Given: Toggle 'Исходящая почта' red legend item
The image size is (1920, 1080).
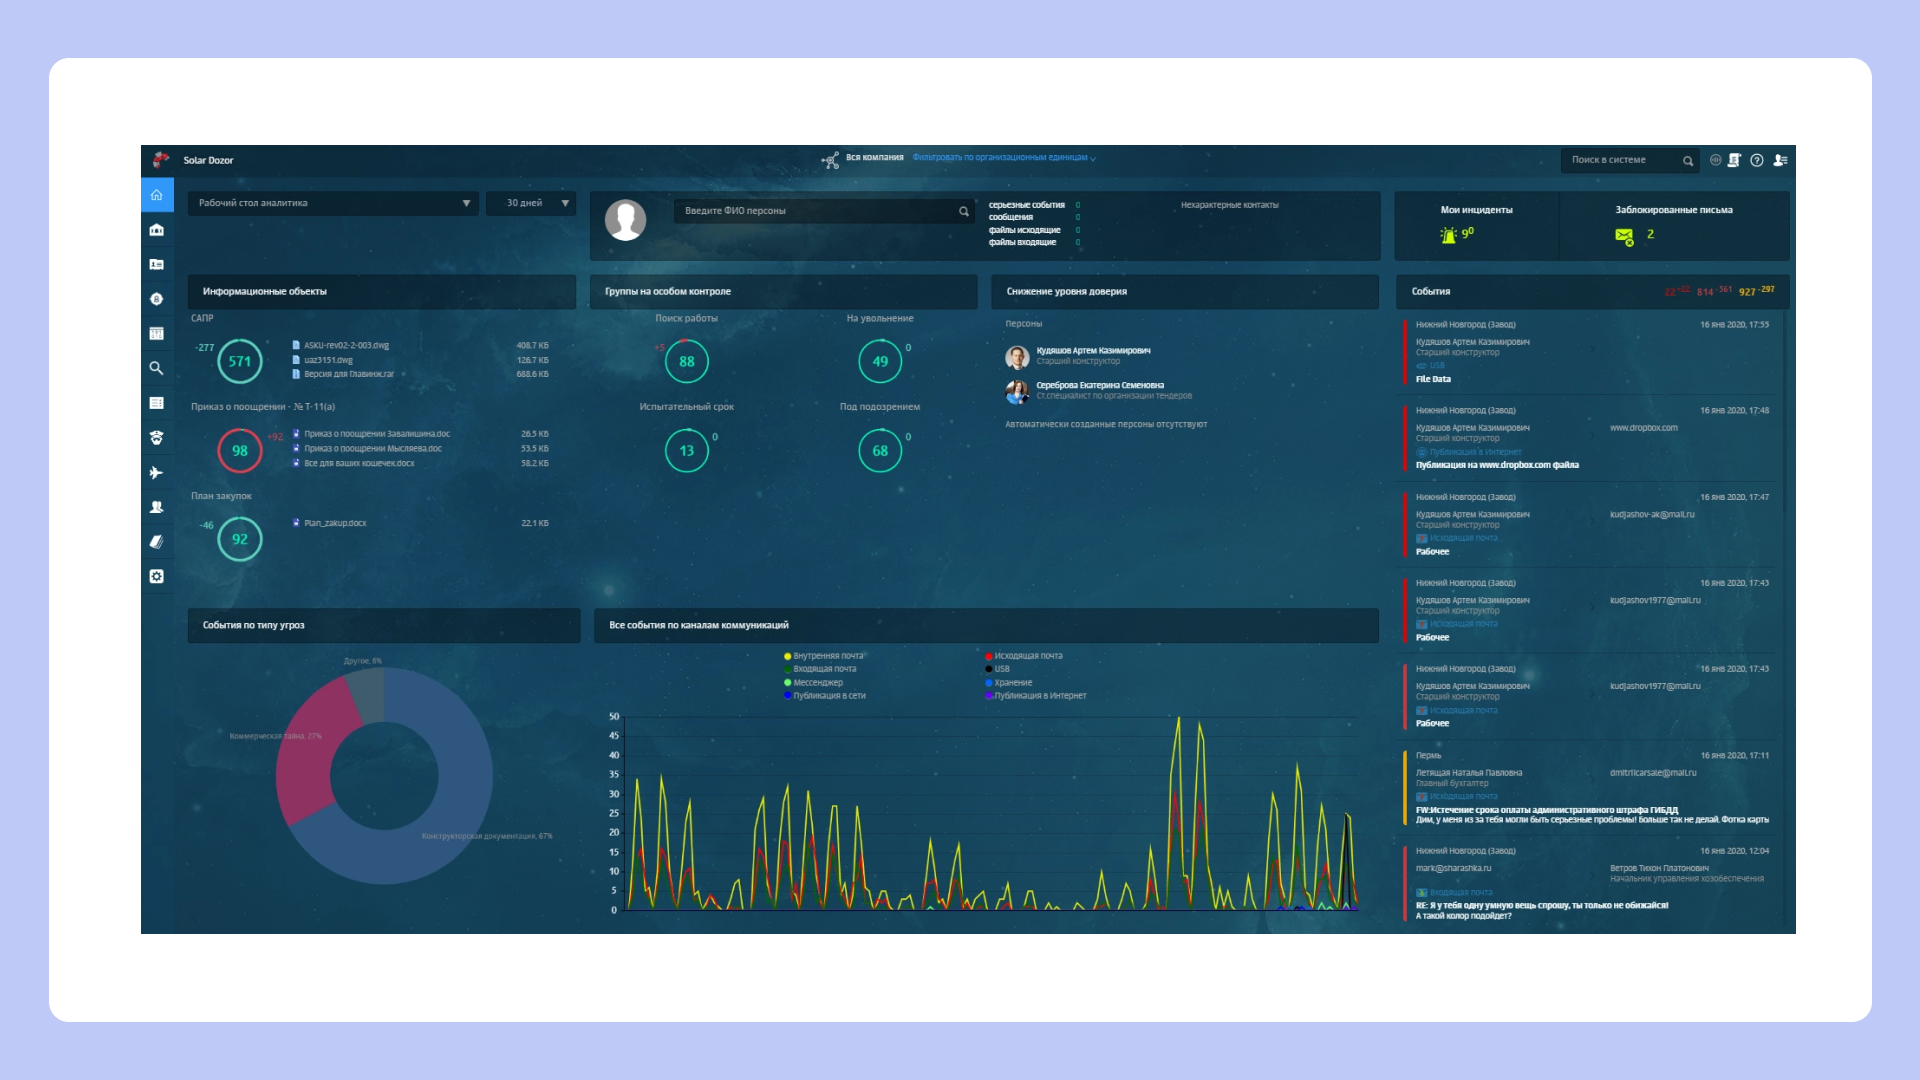Looking at the screenshot, I should (1027, 656).
